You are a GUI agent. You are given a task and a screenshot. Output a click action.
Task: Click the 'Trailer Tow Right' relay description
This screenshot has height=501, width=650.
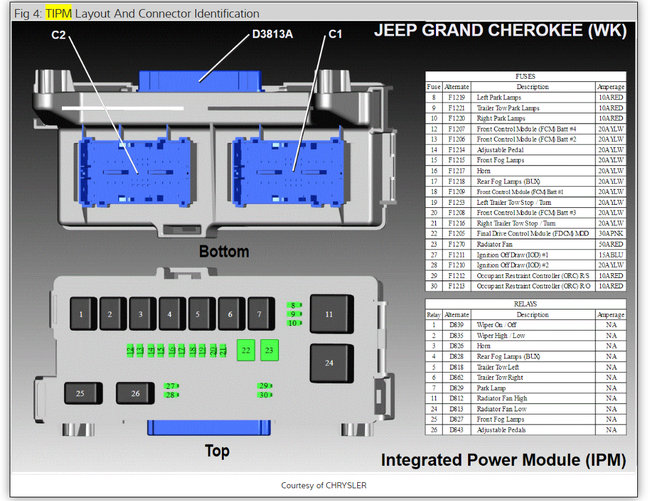click(x=500, y=378)
